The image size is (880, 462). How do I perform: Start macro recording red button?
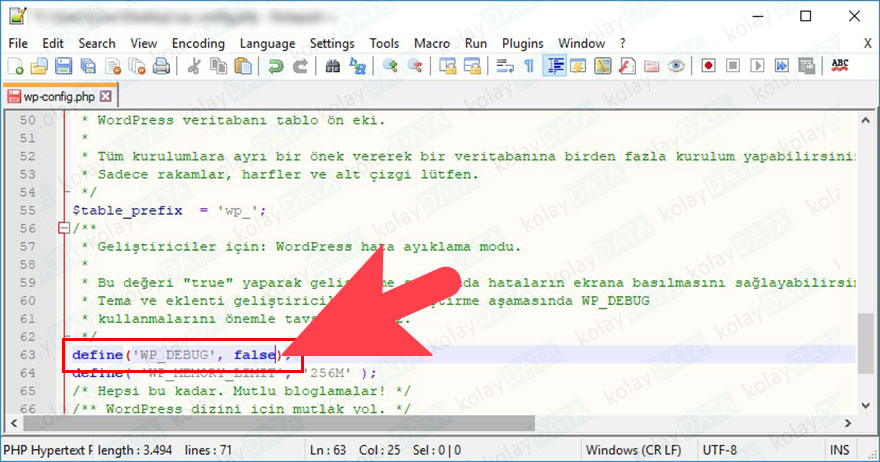click(708, 66)
